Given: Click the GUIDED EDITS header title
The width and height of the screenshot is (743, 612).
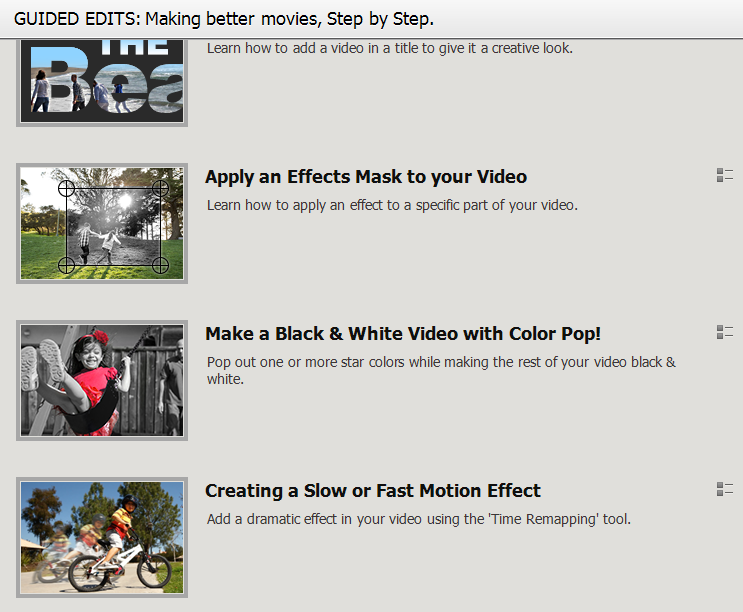Looking at the screenshot, I should (x=224, y=19).
